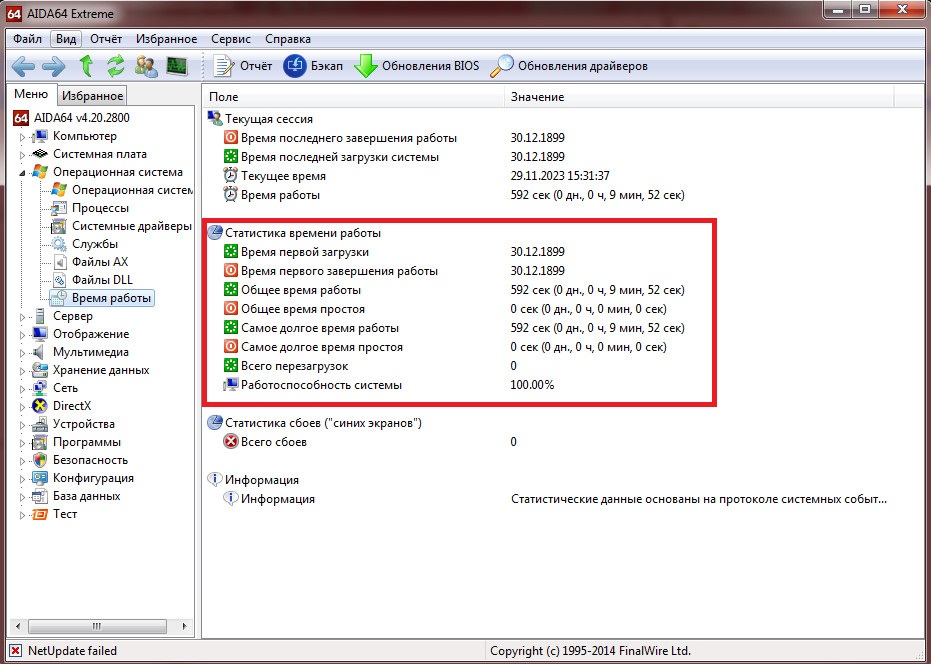
Task: Click the Программы icon in tree
Action: pyautogui.click(x=40, y=442)
